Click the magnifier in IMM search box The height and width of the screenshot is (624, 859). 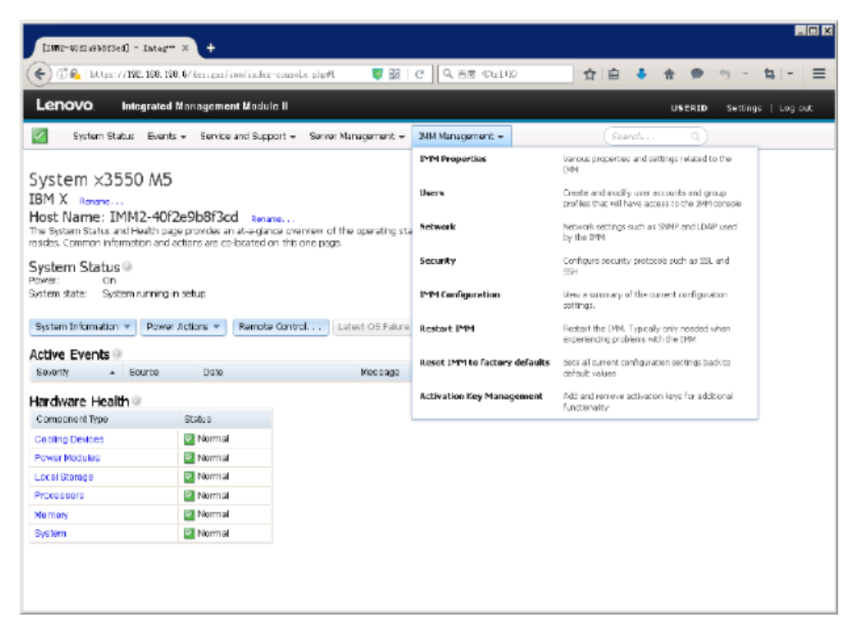pyautogui.click(x=695, y=136)
